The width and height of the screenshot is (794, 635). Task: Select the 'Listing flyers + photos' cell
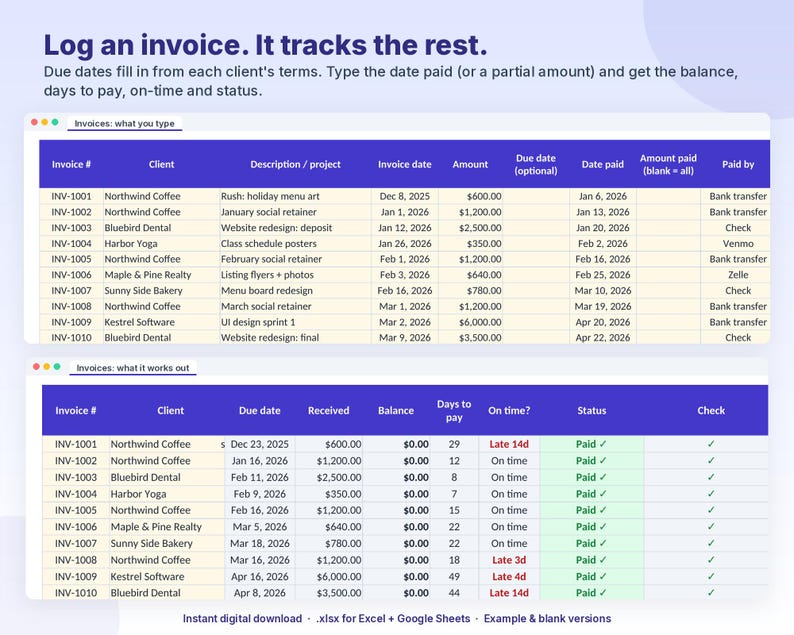295,274
